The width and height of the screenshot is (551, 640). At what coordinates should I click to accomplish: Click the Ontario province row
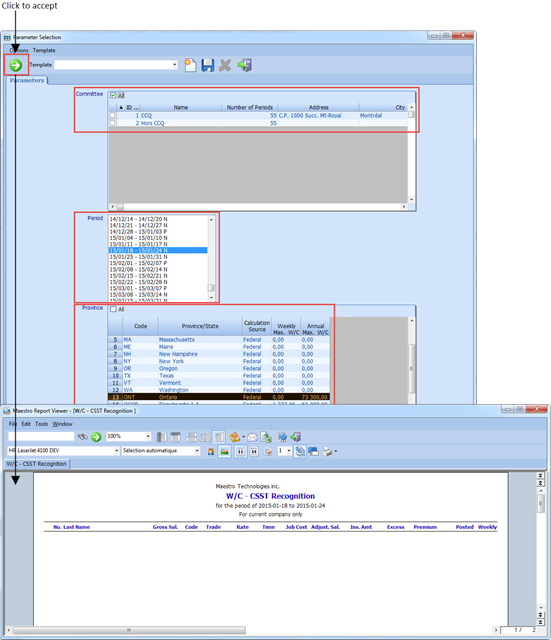[218, 397]
